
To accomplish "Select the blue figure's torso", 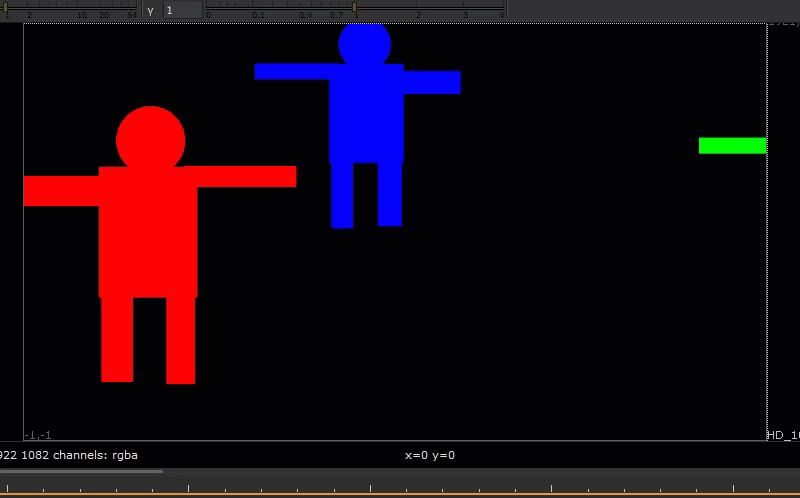I will [366, 113].
